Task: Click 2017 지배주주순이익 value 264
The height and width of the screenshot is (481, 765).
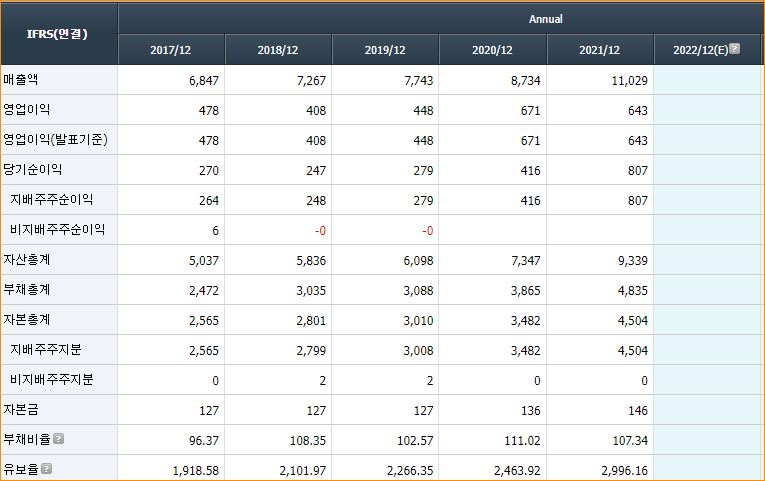Action: (209, 200)
